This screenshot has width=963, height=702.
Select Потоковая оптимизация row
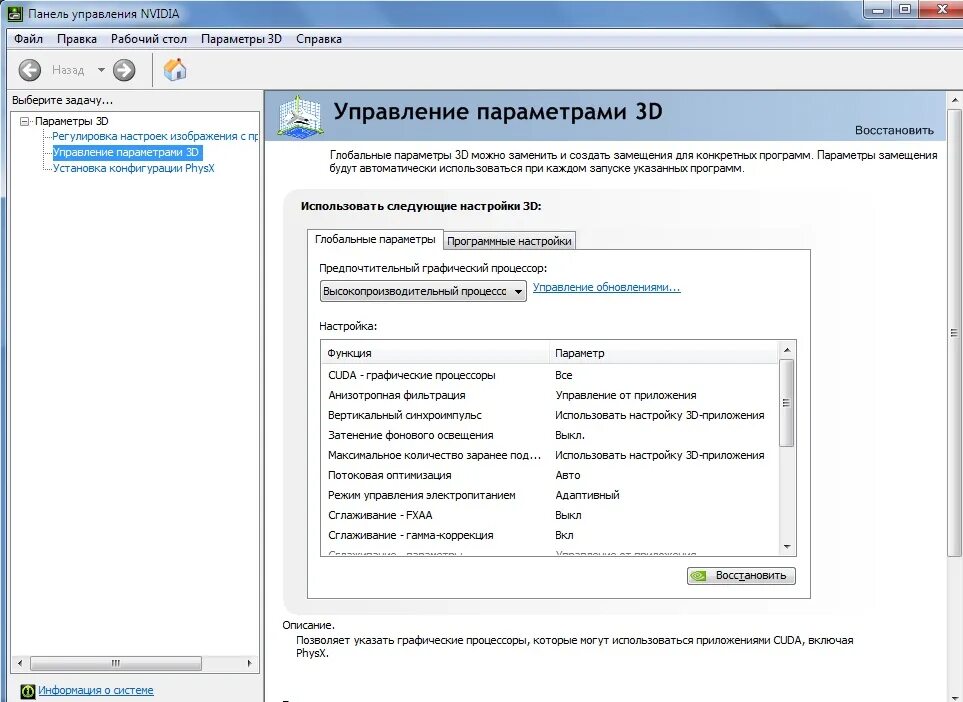[550, 475]
